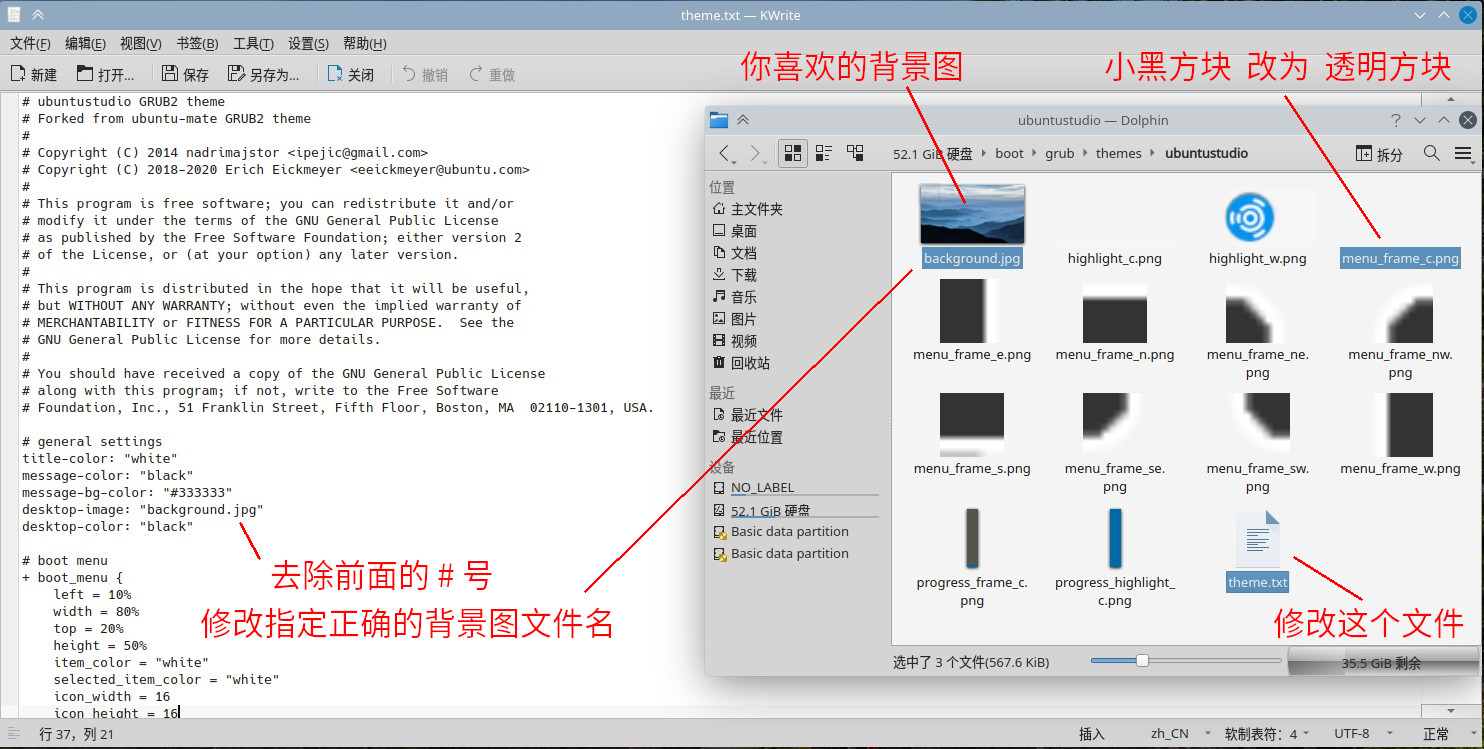Go to 主文件夹 home in Dolphin places
This screenshot has height=749, width=1484.
[747, 209]
